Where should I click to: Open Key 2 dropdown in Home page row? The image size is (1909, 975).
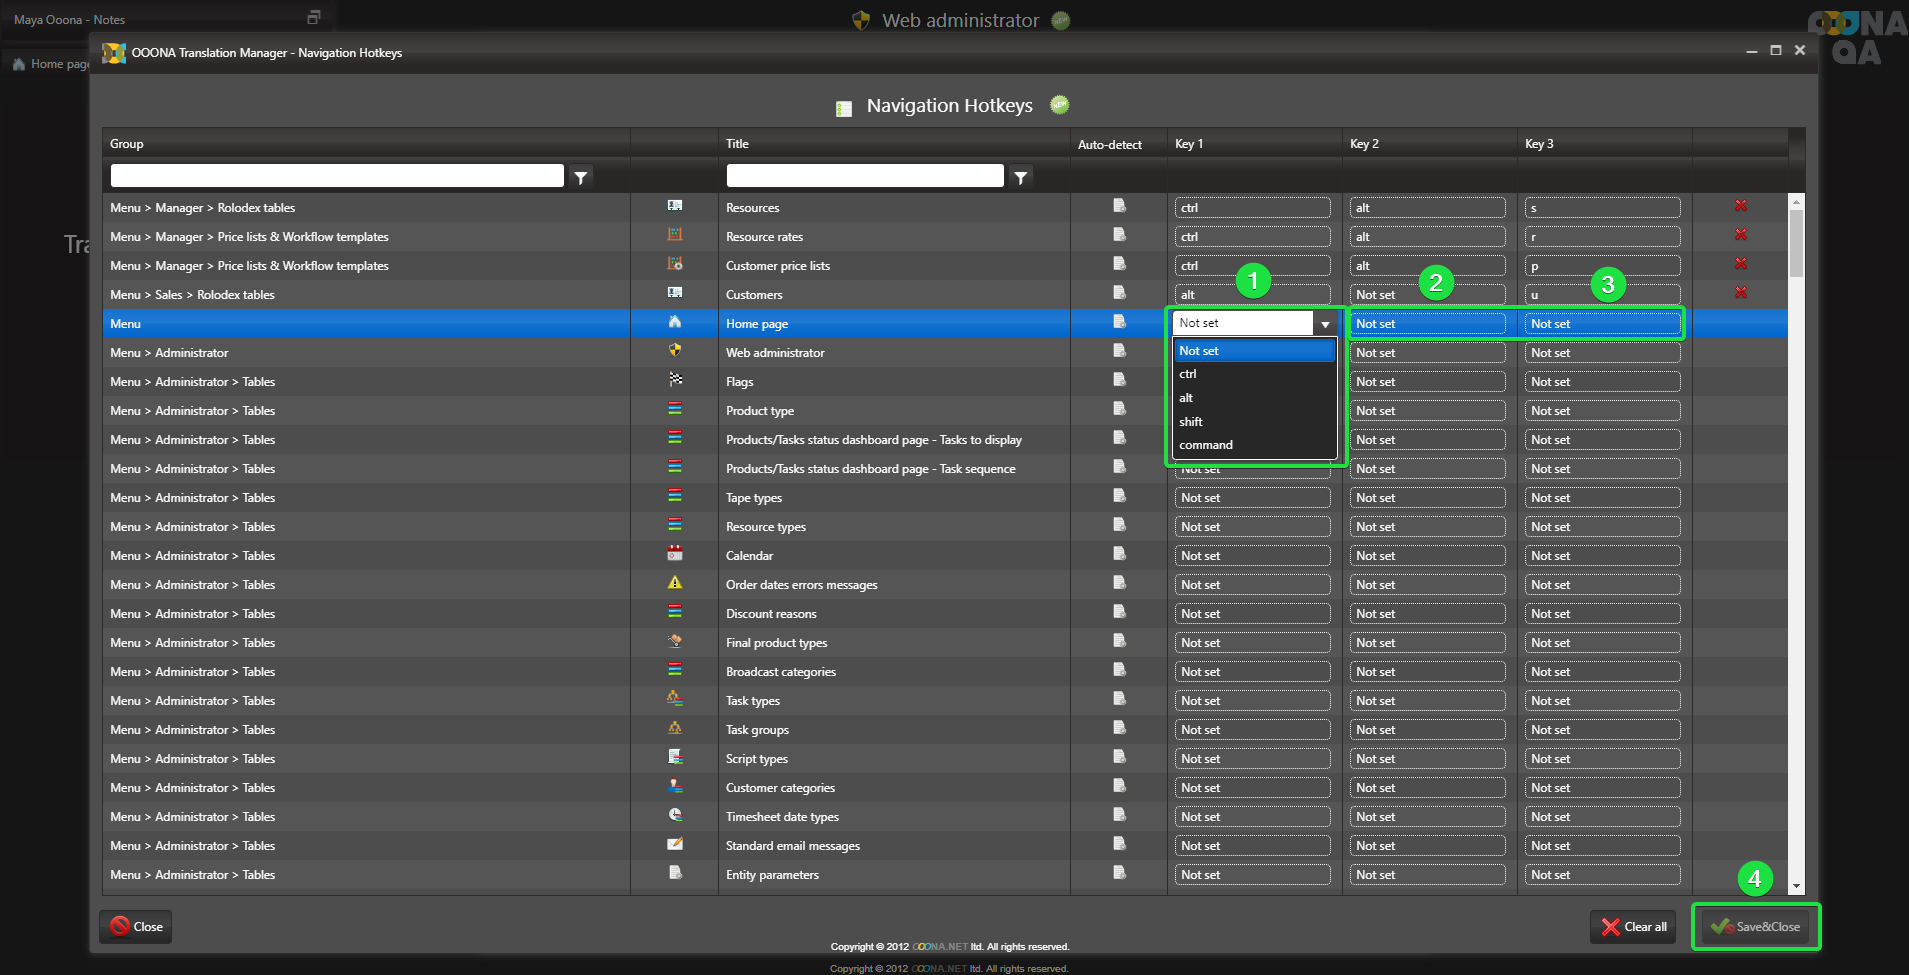pyautogui.click(x=1427, y=324)
